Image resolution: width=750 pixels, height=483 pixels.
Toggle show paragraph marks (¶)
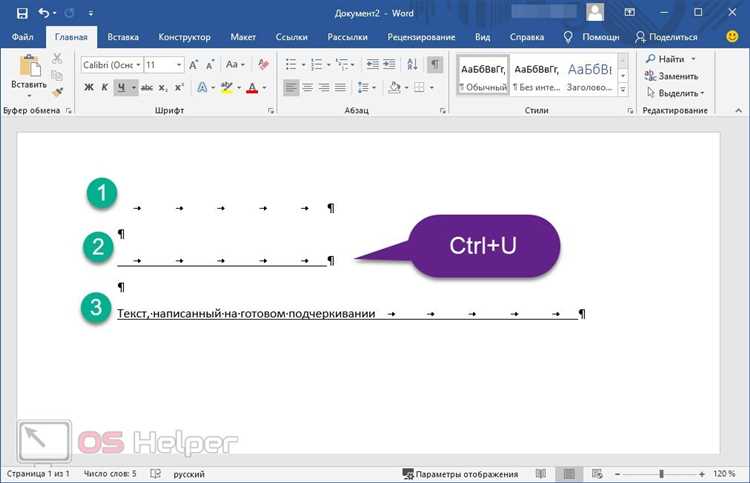[435, 64]
